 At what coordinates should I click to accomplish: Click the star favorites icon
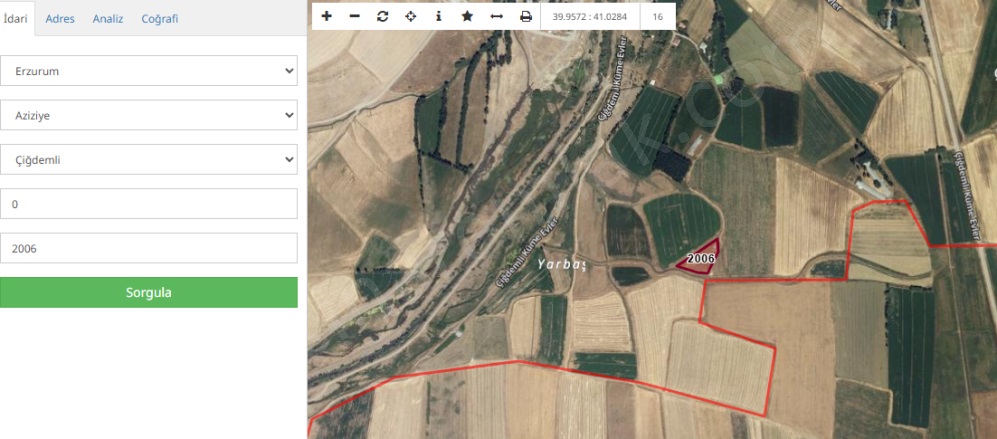click(467, 17)
